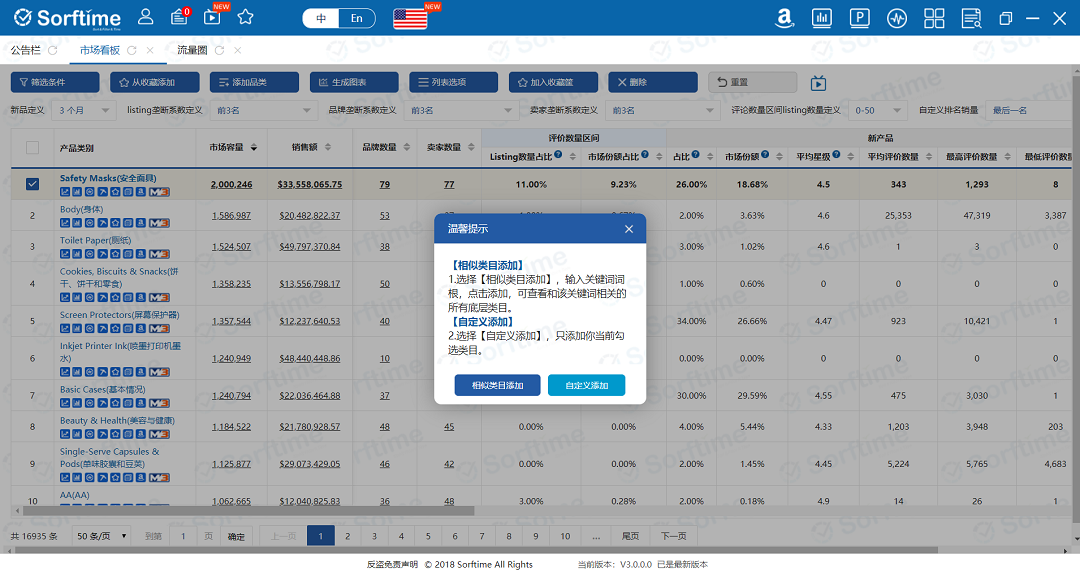Toggle the select-all checkbox in table header

pos(32,147)
